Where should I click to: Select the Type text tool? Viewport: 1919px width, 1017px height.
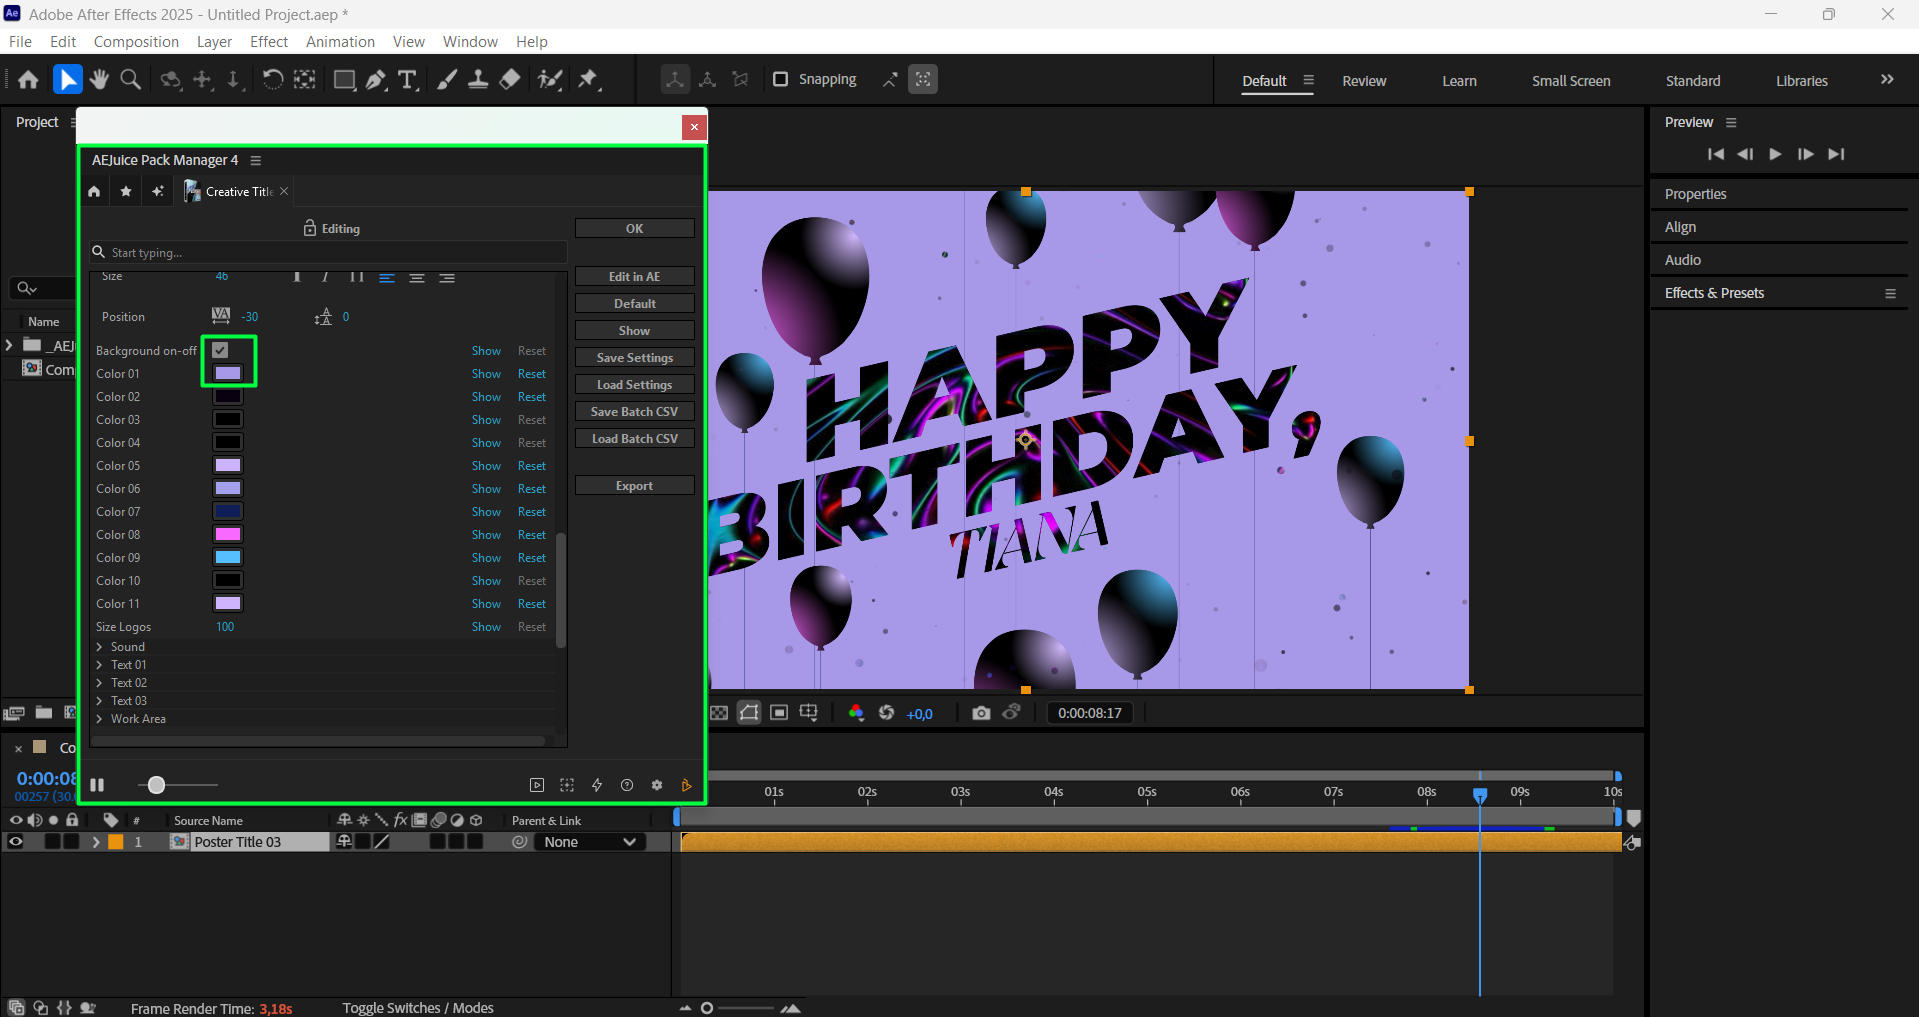[407, 80]
